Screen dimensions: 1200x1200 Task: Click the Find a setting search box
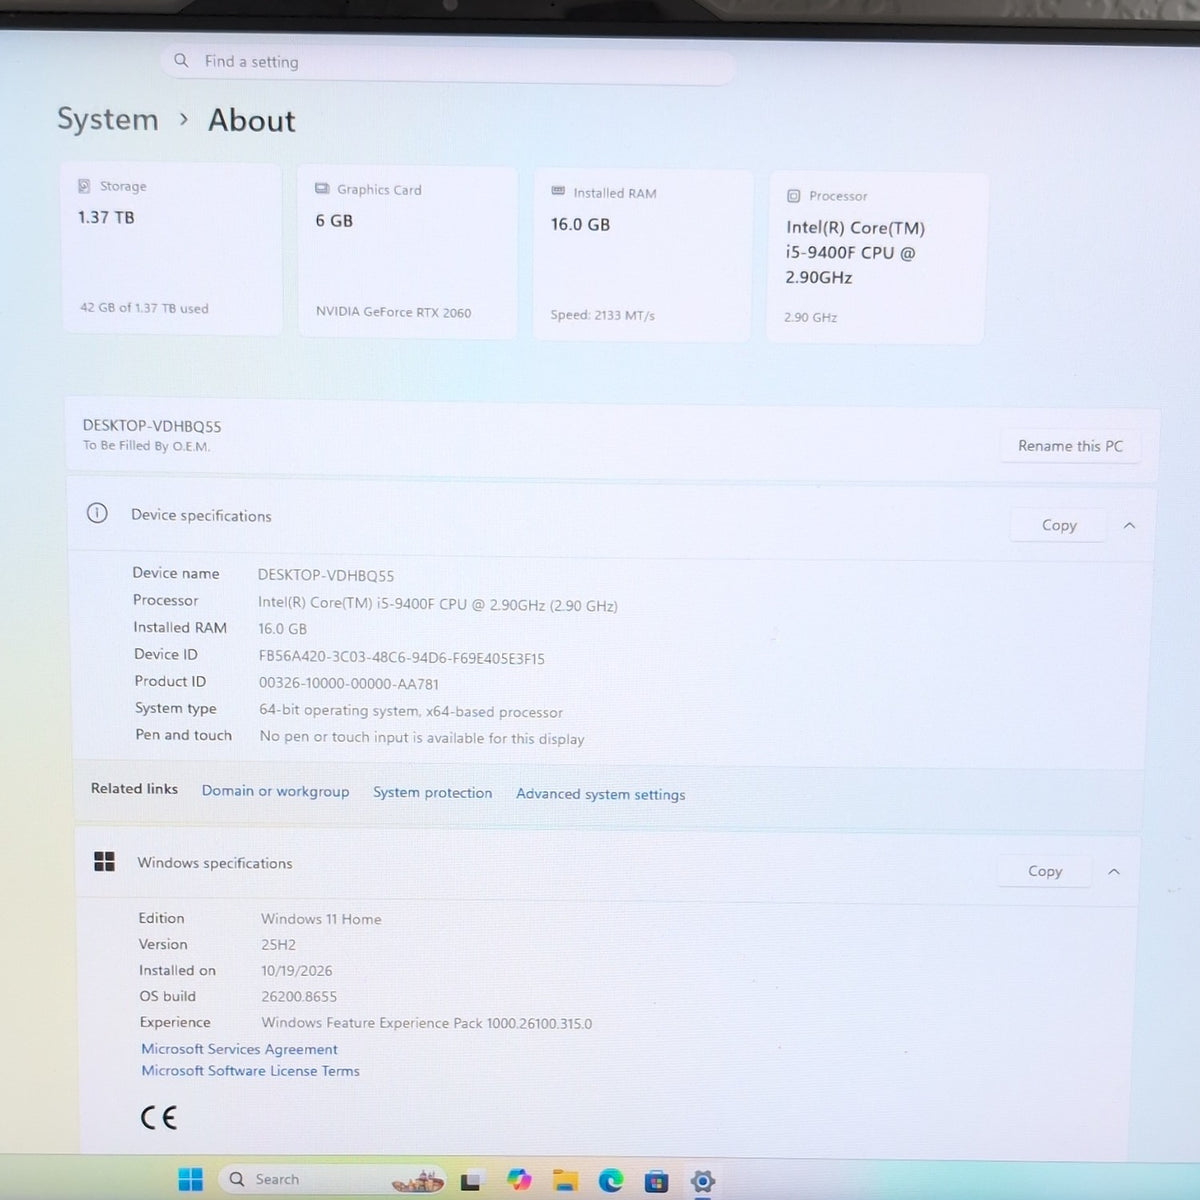coord(448,63)
